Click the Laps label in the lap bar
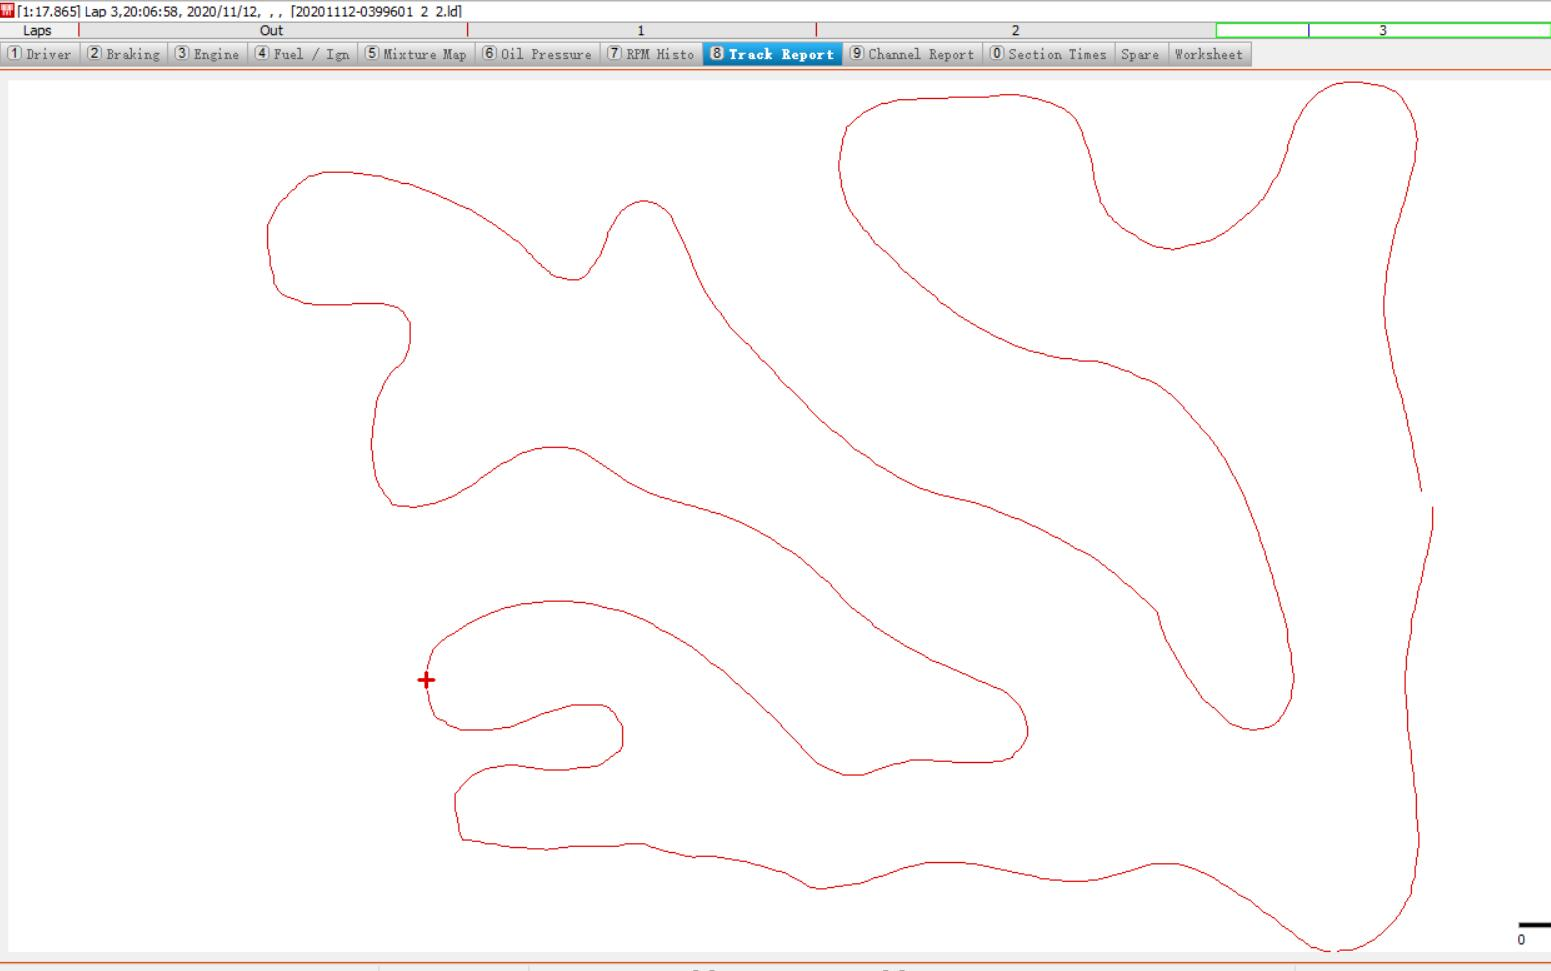Image resolution: width=1551 pixels, height=971 pixels. coord(37,30)
